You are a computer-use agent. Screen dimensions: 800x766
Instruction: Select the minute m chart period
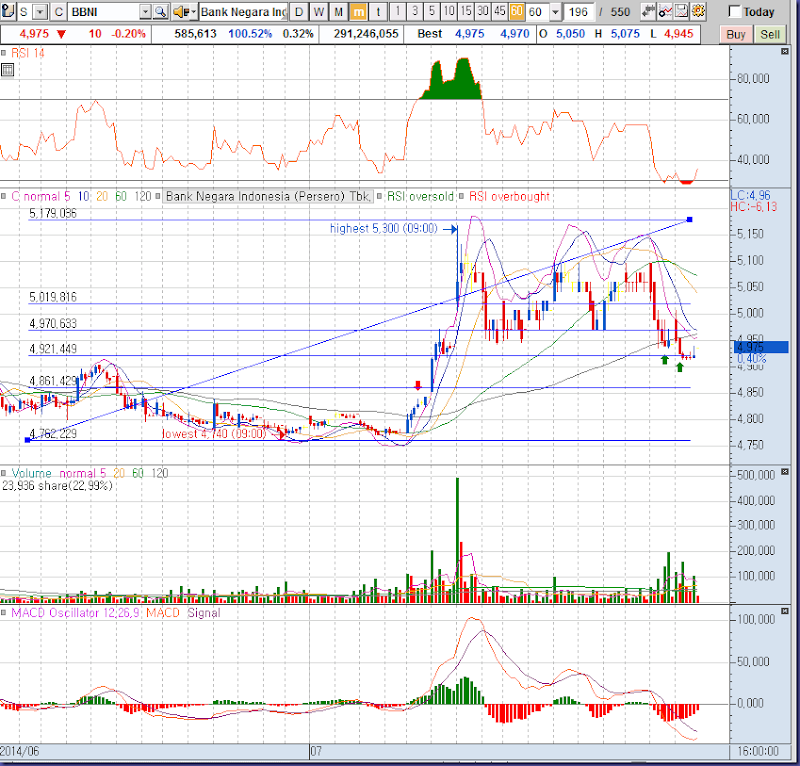(x=359, y=12)
